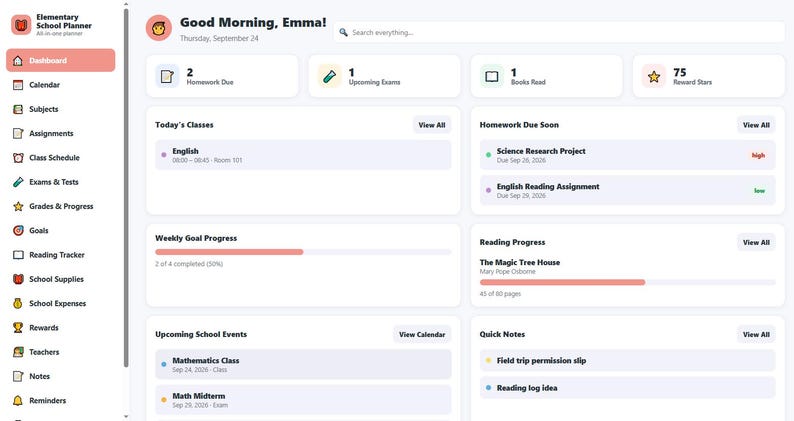Screen dimensions: 794x421
Task: Click the Assignments notepad icon
Action: click(18, 134)
